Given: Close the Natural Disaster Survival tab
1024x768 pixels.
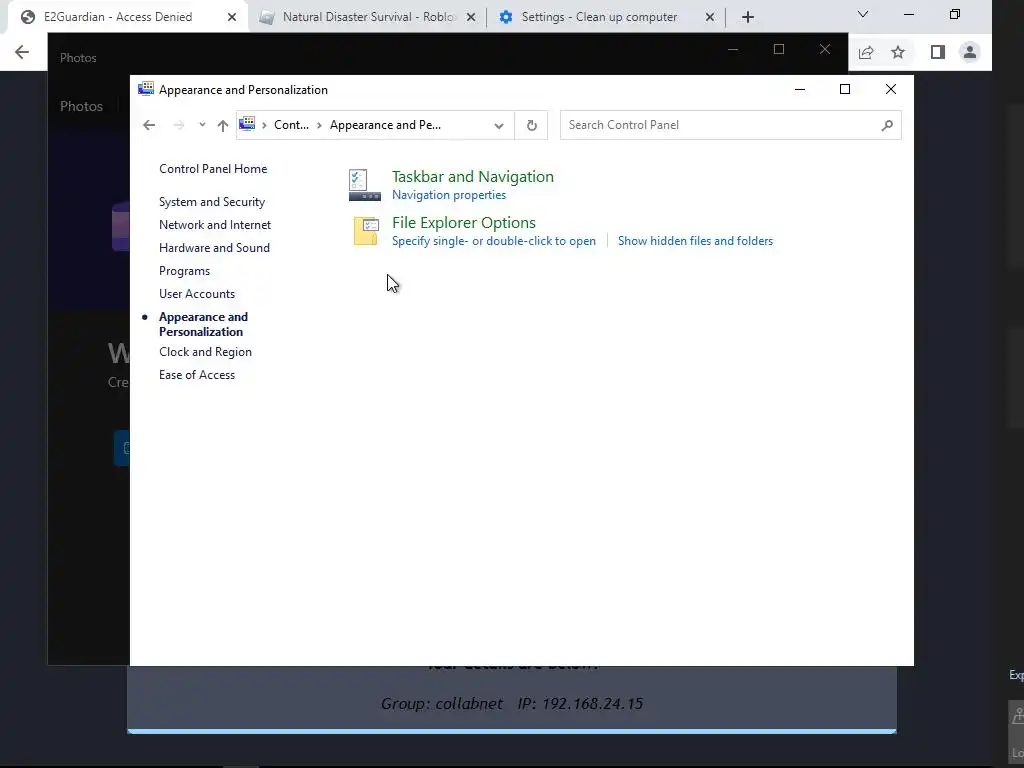Looking at the screenshot, I should point(471,17).
